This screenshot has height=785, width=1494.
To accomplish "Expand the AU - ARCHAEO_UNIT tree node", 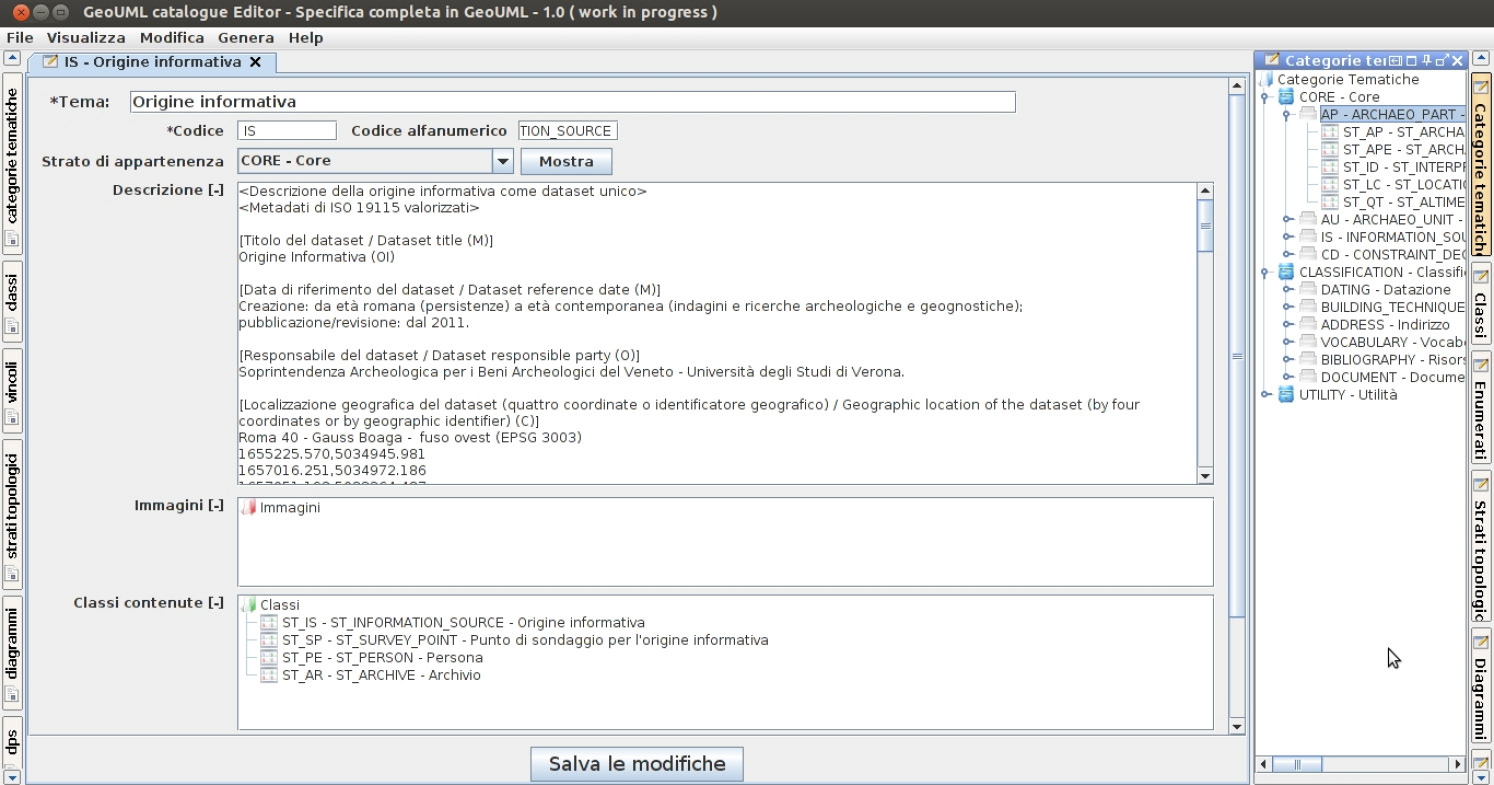I will pyautogui.click(x=1287, y=220).
